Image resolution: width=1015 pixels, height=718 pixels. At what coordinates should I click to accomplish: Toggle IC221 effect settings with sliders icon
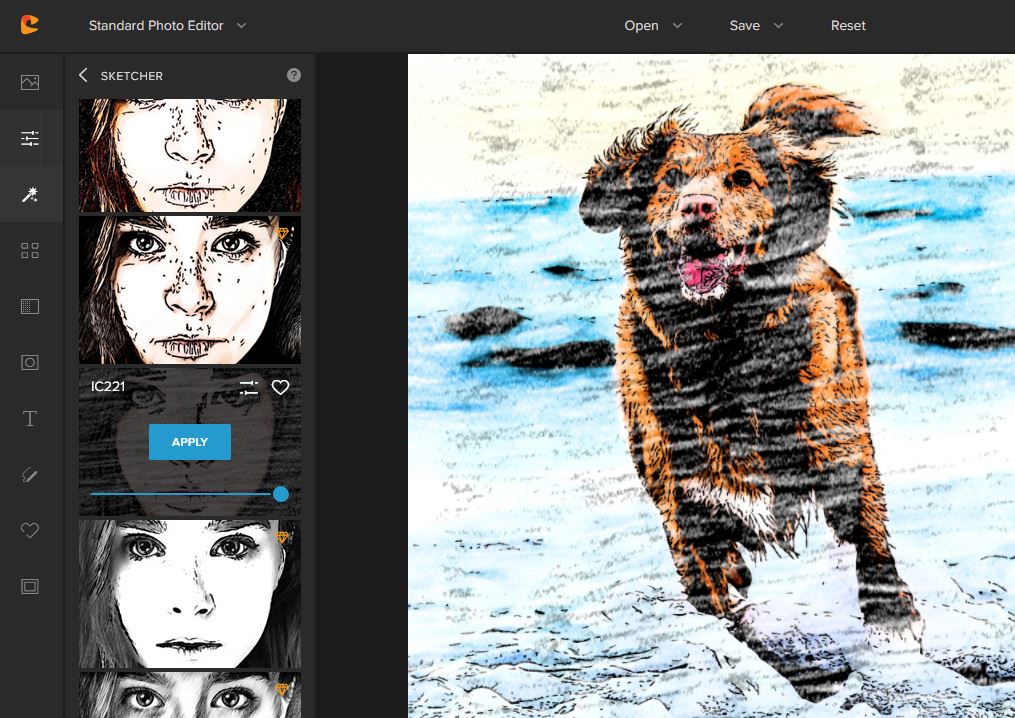pyautogui.click(x=248, y=388)
